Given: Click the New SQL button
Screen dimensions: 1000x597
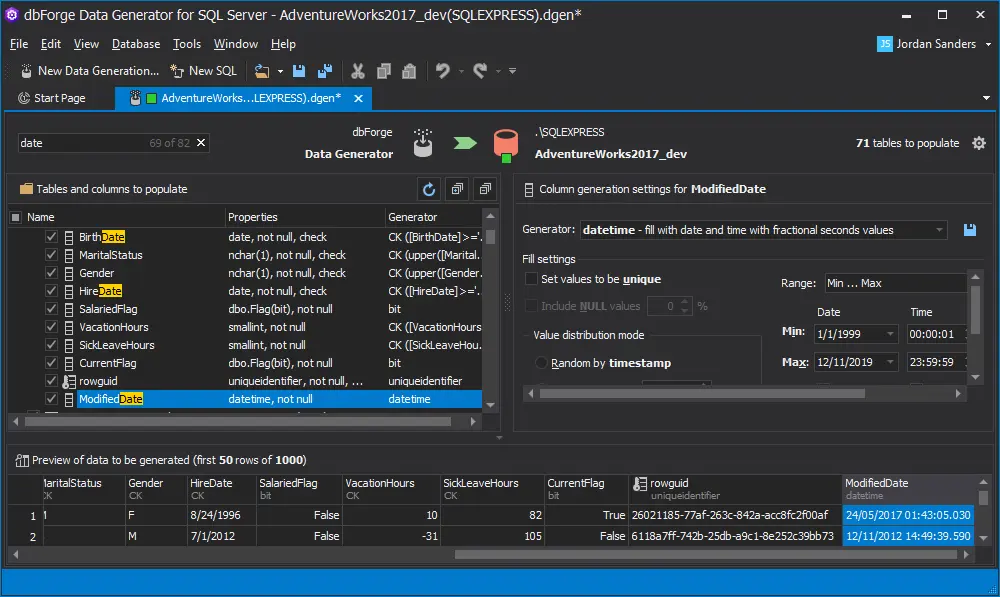Looking at the screenshot, I should (204, 71).
